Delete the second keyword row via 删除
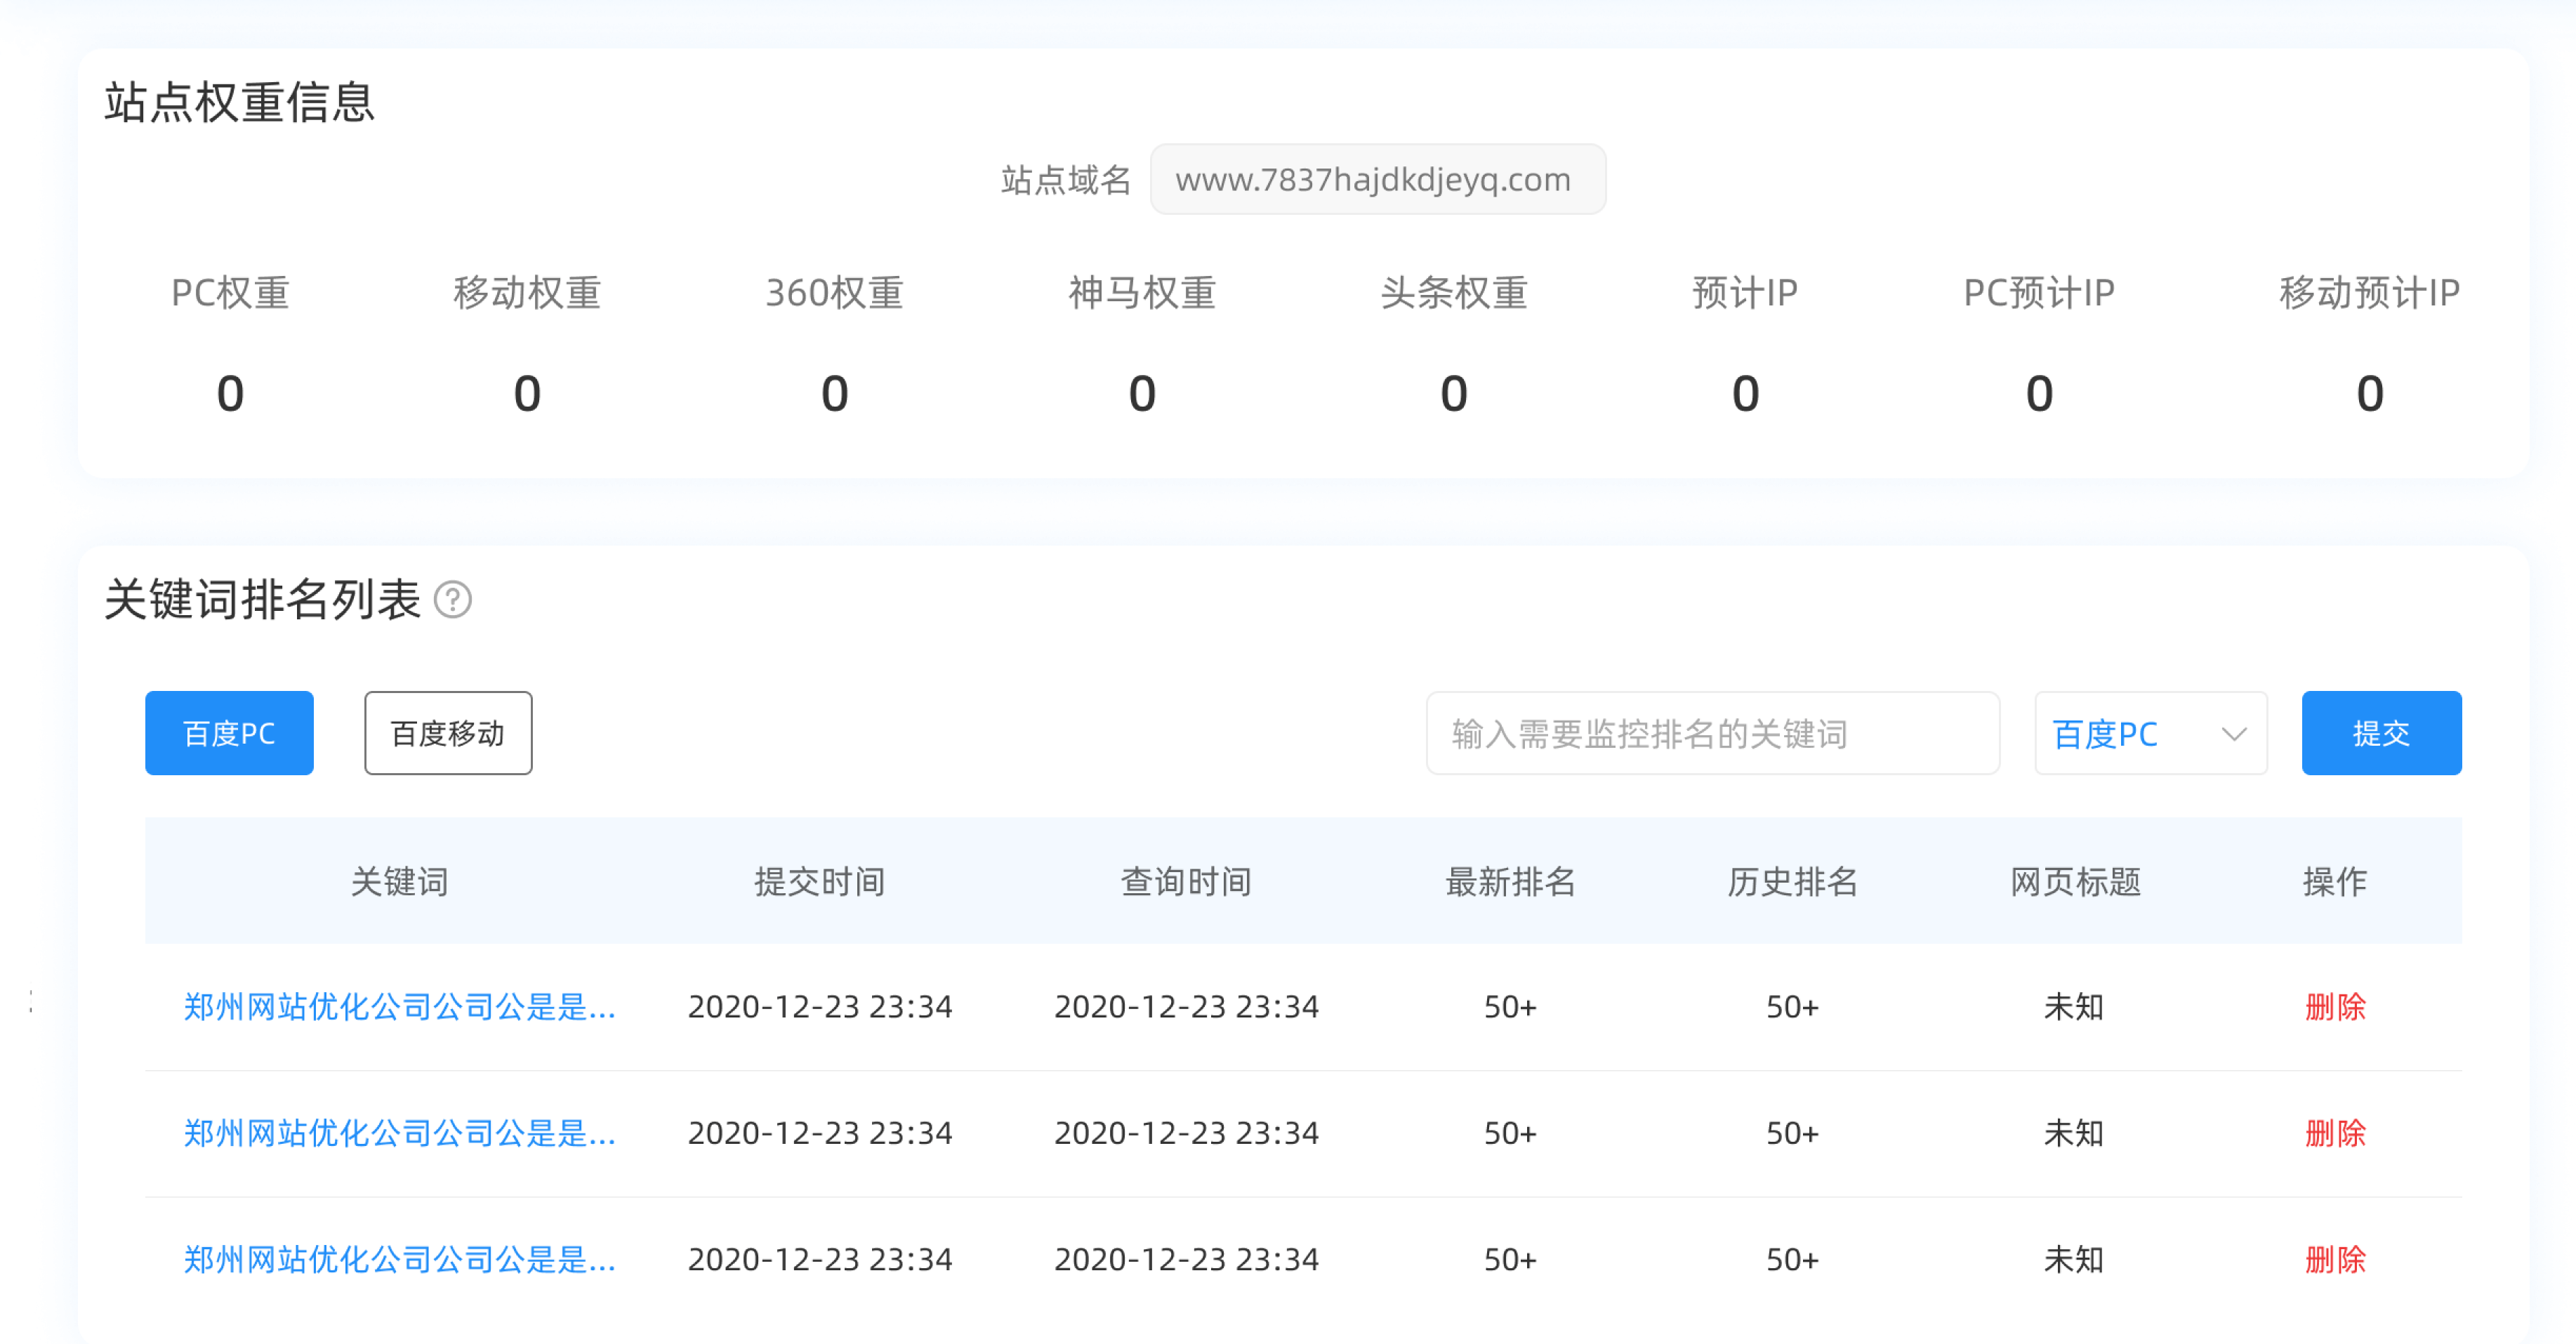Screen dimensions: 2576x1344 pyautogui.click(x=2334, y=1133)
